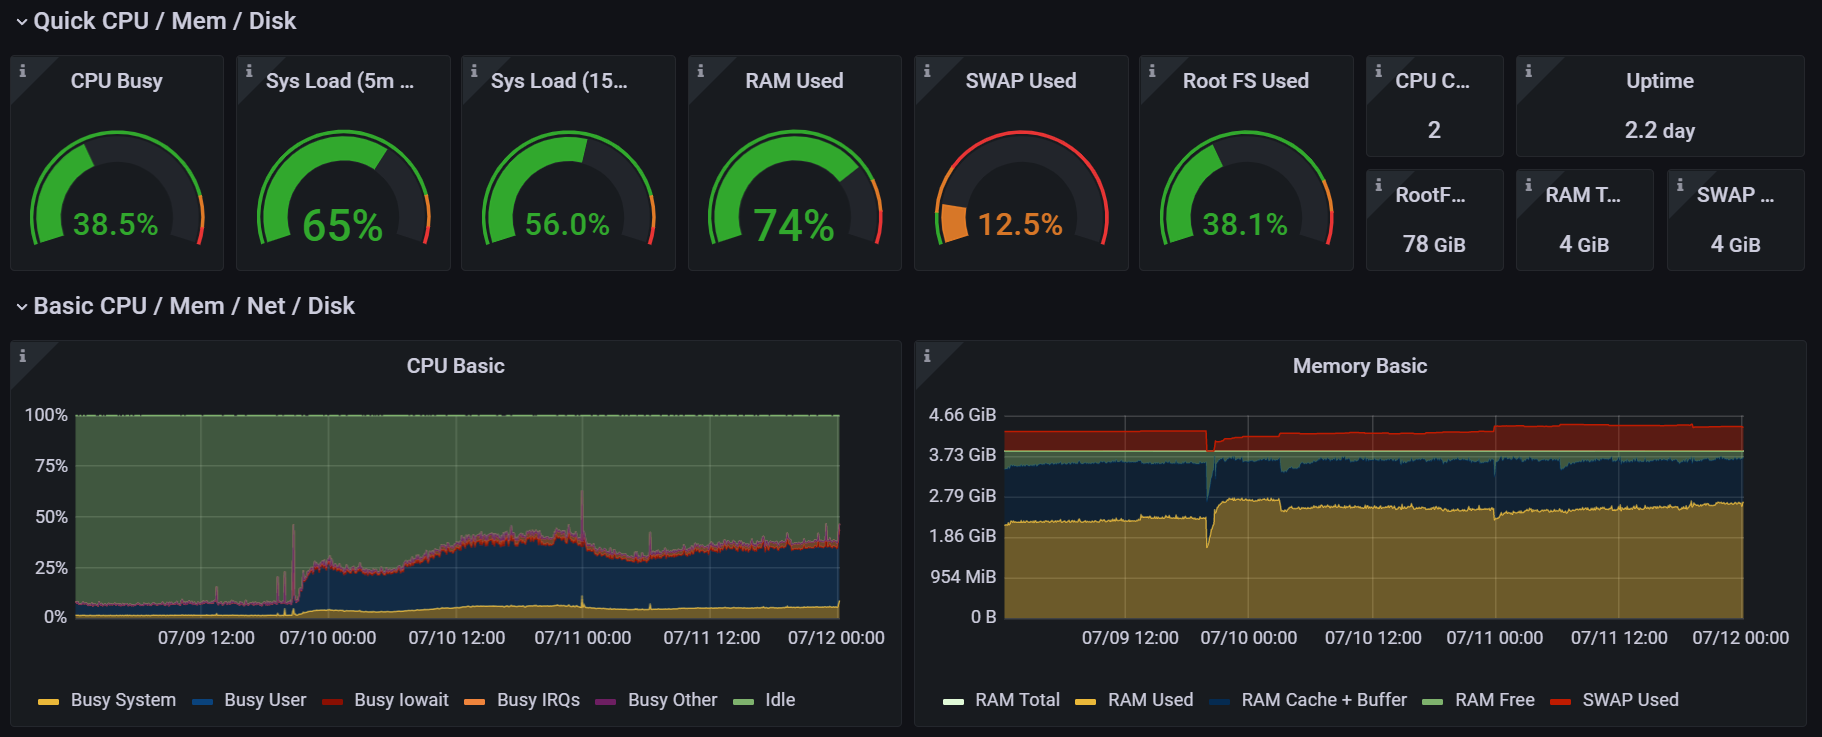Open info icon on CPU Basic graph

coord(22,356)
